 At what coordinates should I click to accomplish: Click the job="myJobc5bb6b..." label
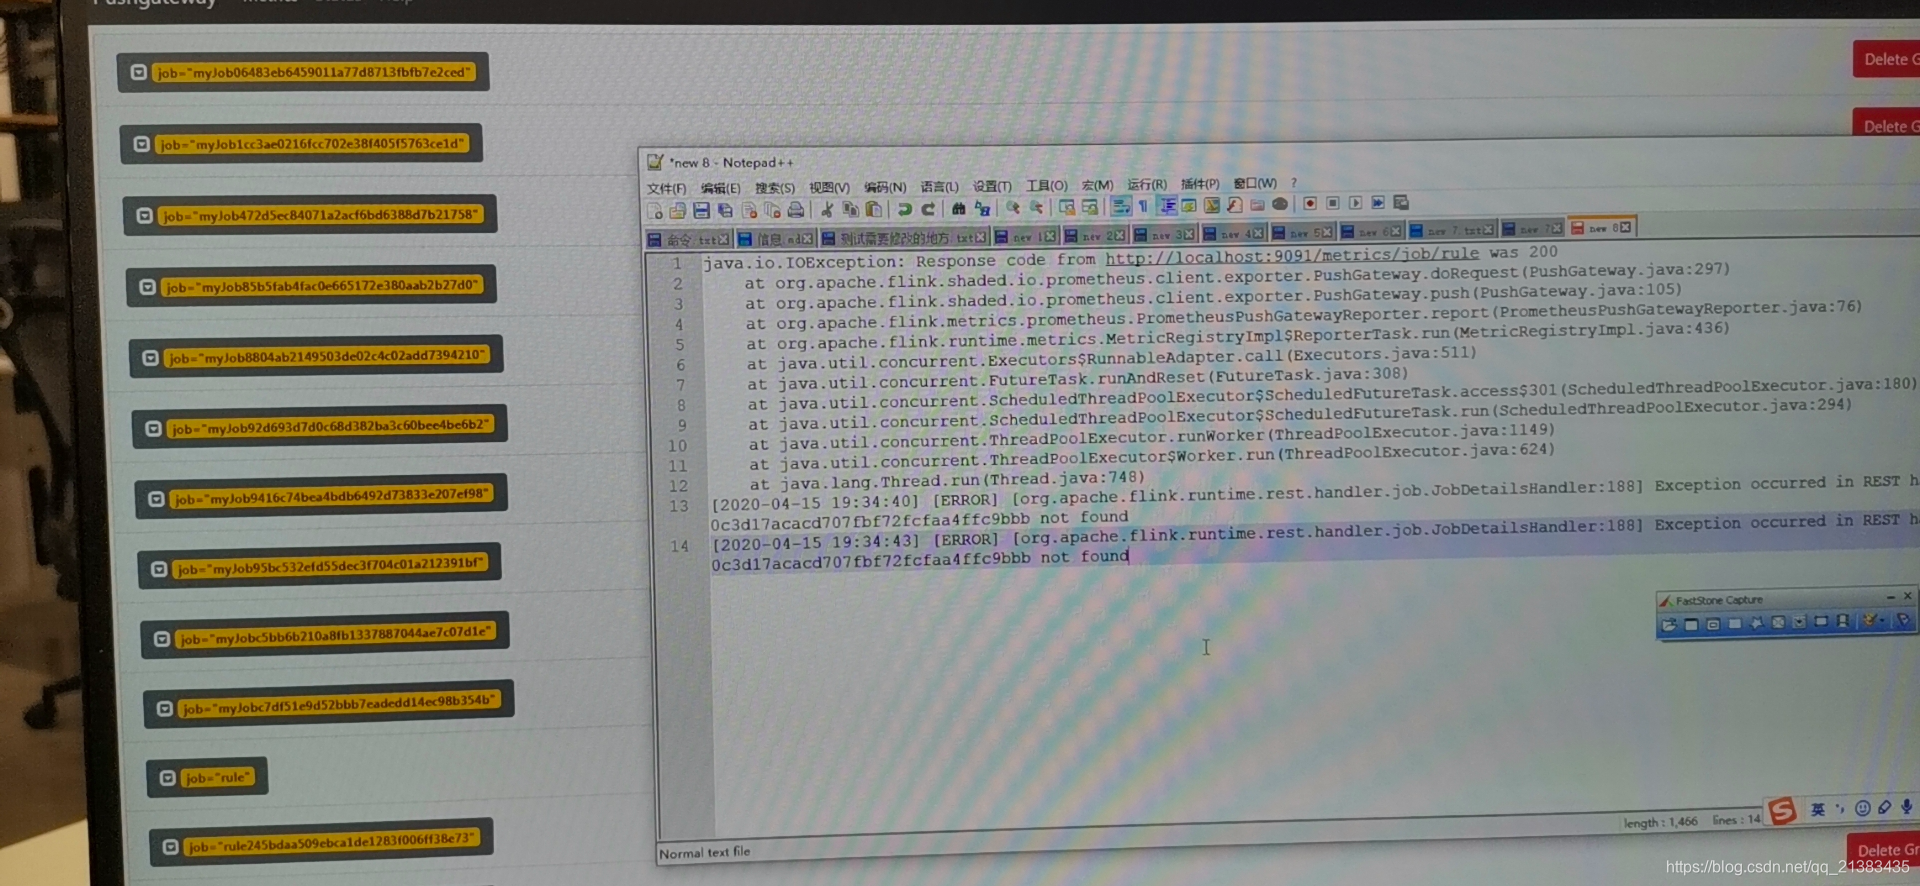[x=336, y=635]
